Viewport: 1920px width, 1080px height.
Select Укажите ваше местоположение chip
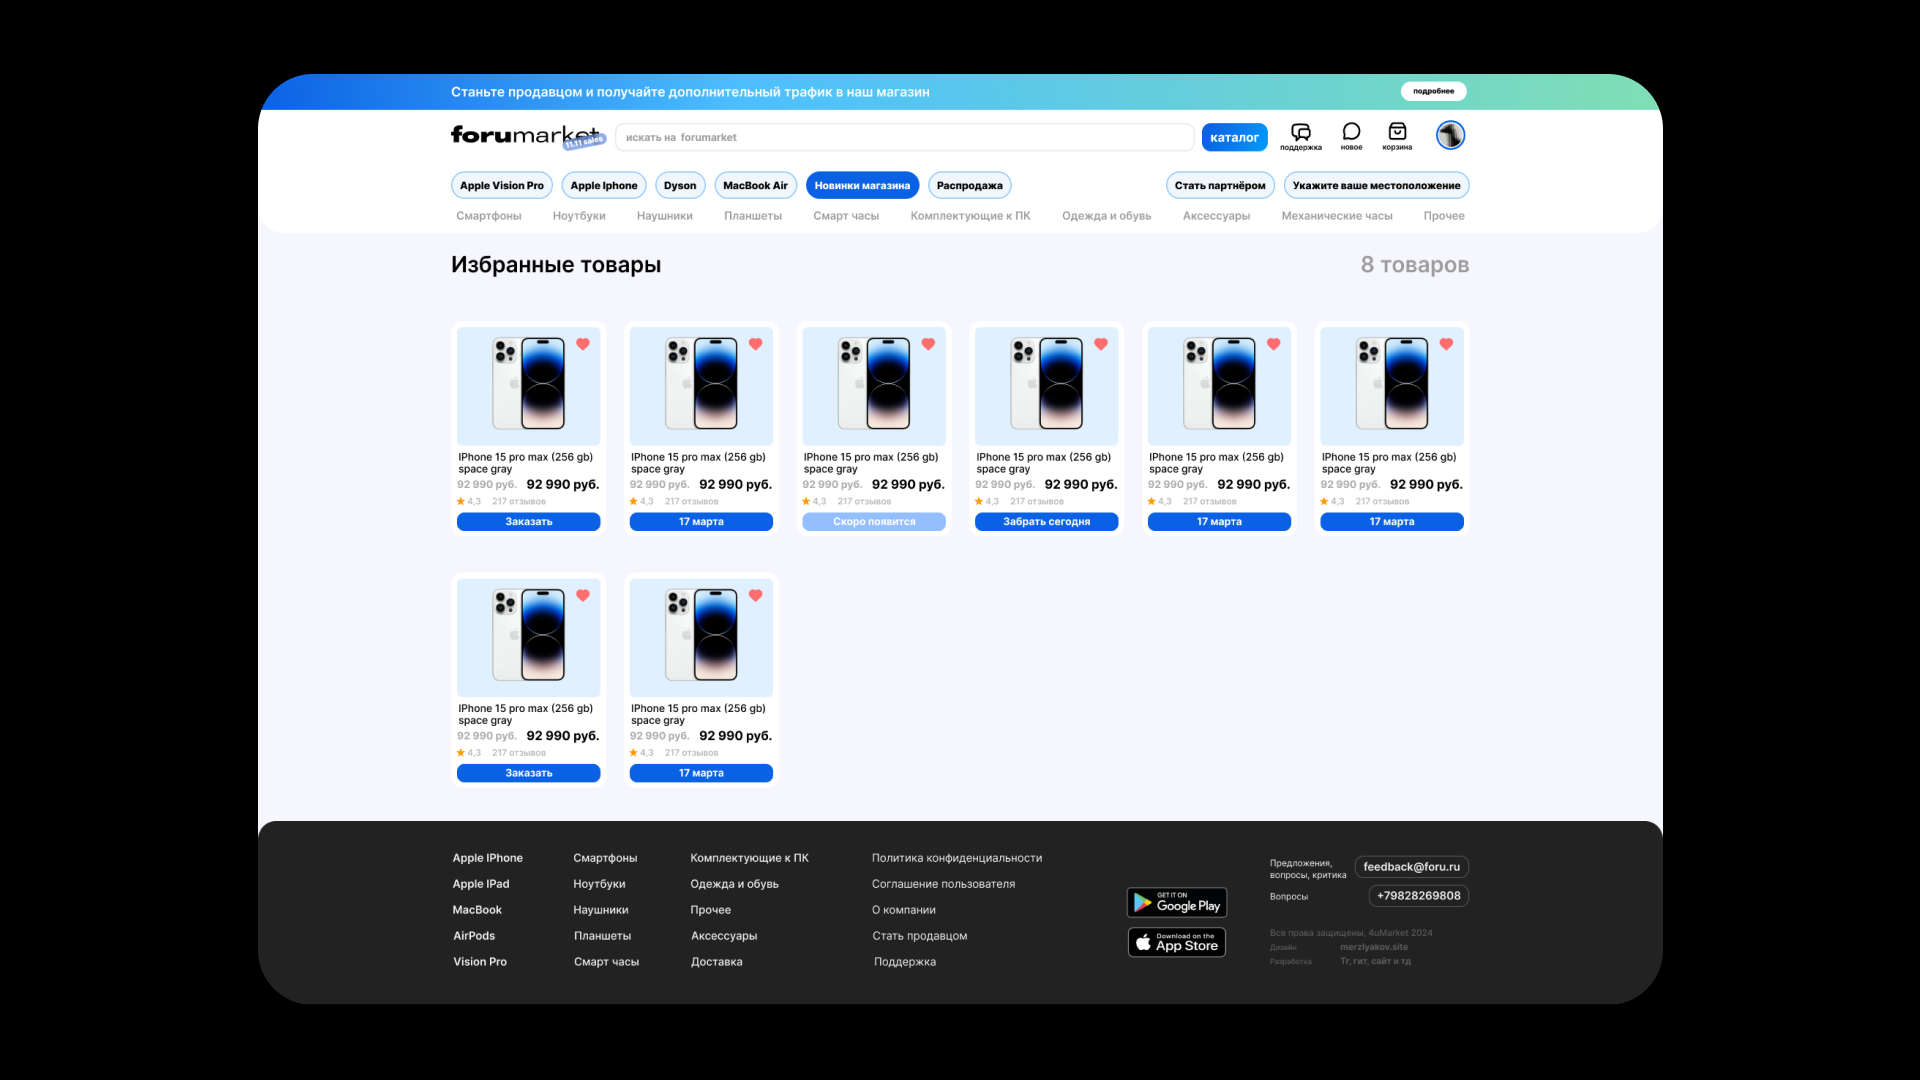(1376, 186)
